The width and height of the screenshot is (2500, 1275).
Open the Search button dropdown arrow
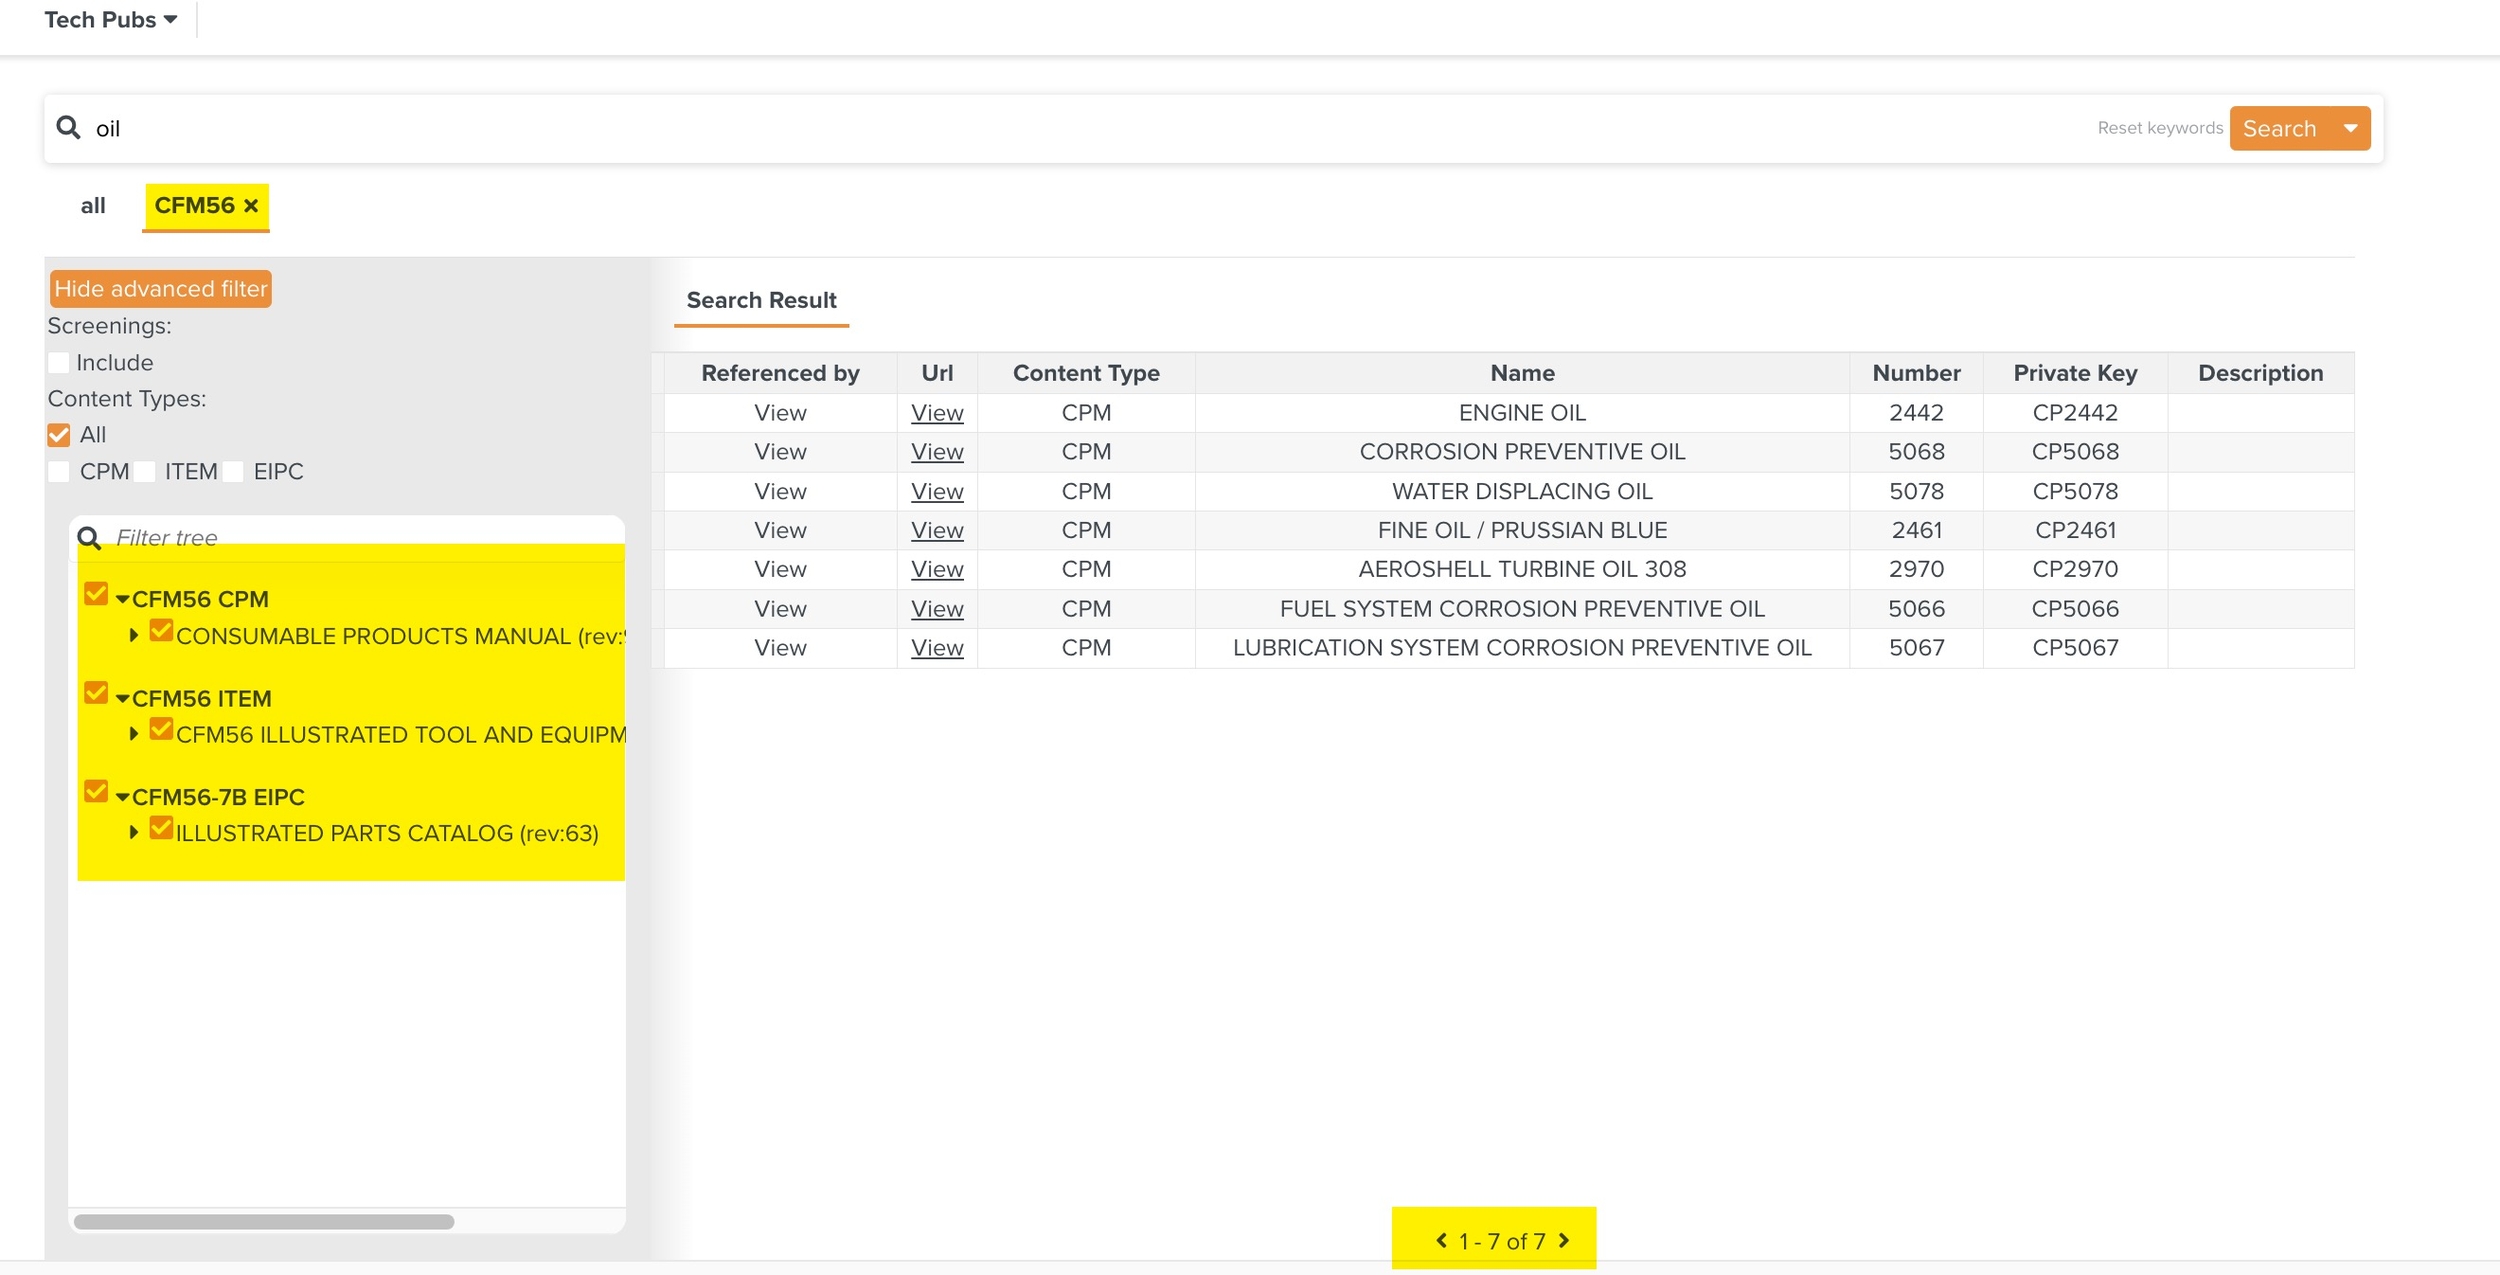(x=2350, y=128)
